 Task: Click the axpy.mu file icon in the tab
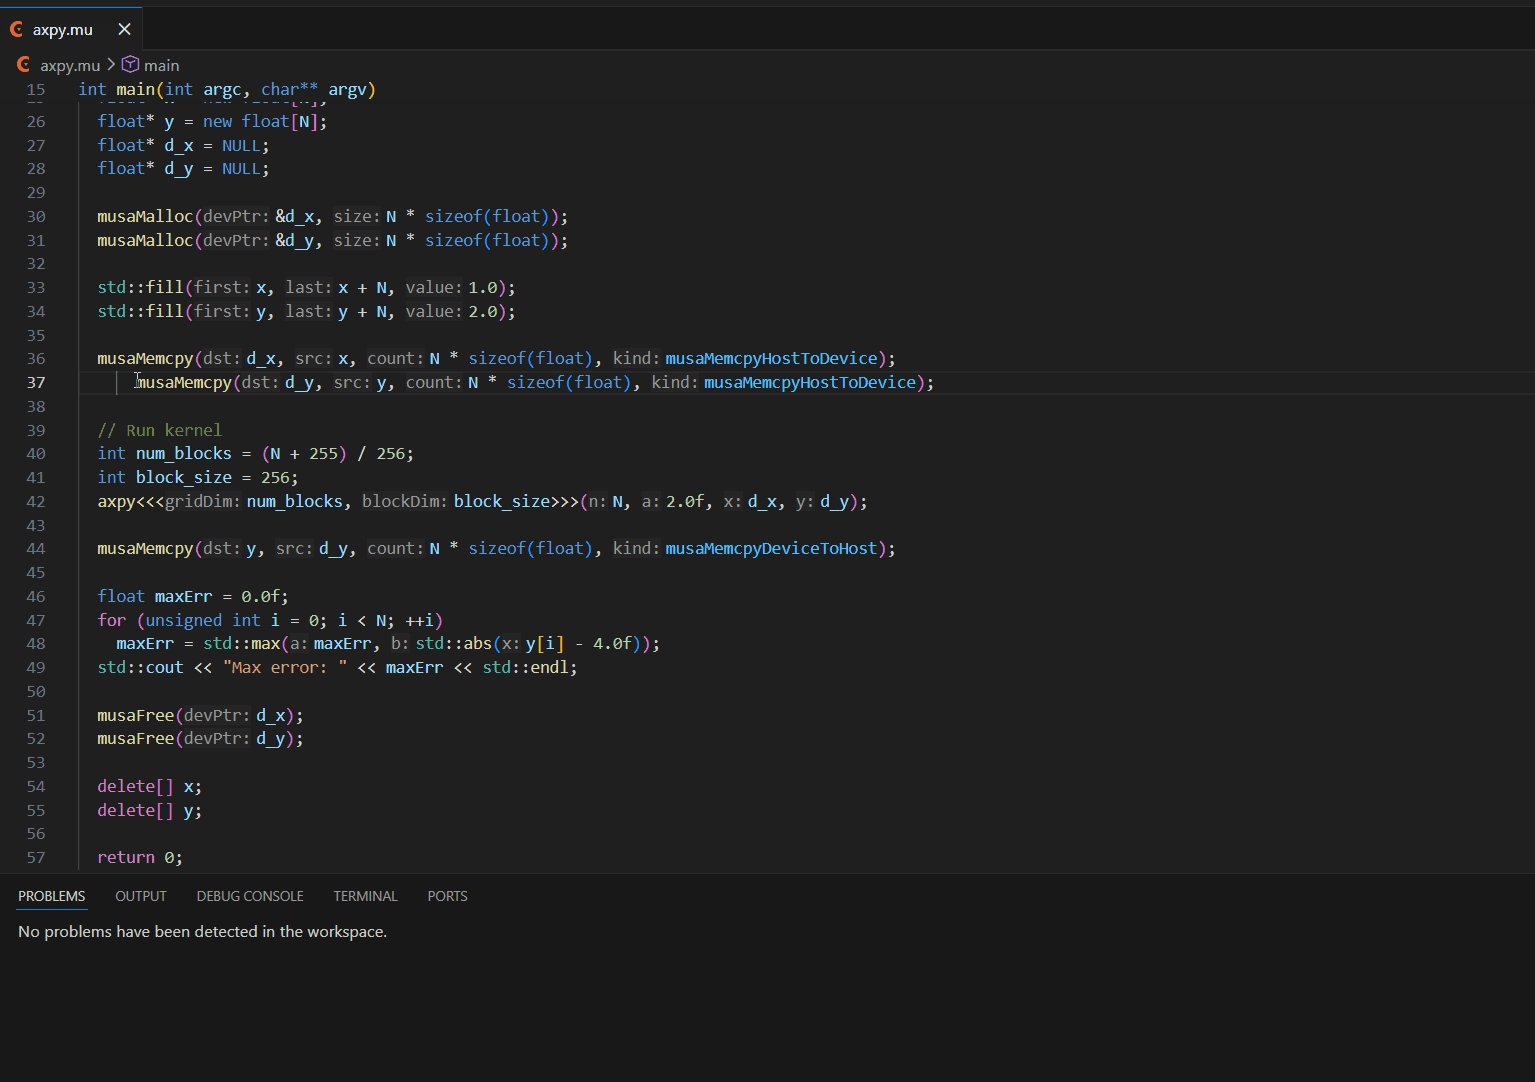pos(17,29)
